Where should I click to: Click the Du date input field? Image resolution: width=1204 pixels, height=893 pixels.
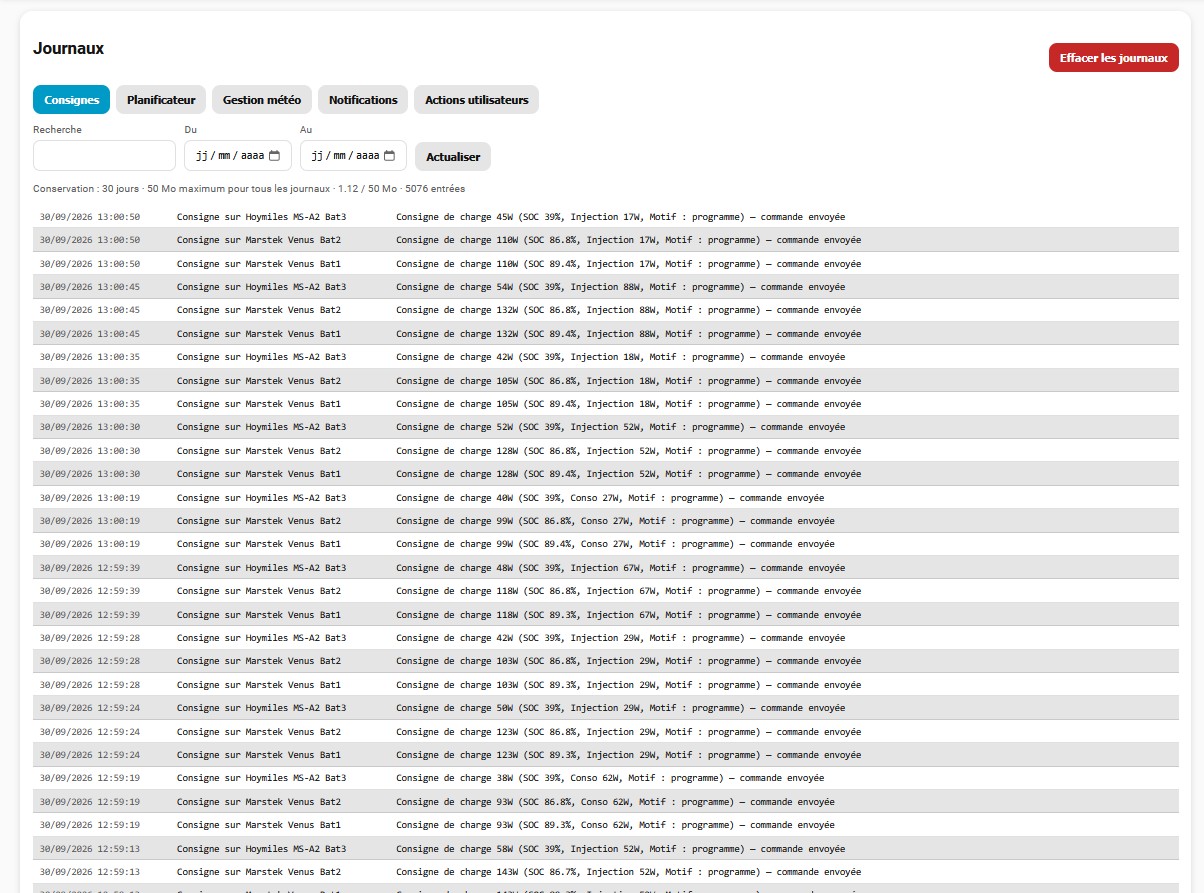(x=238, y=156)
